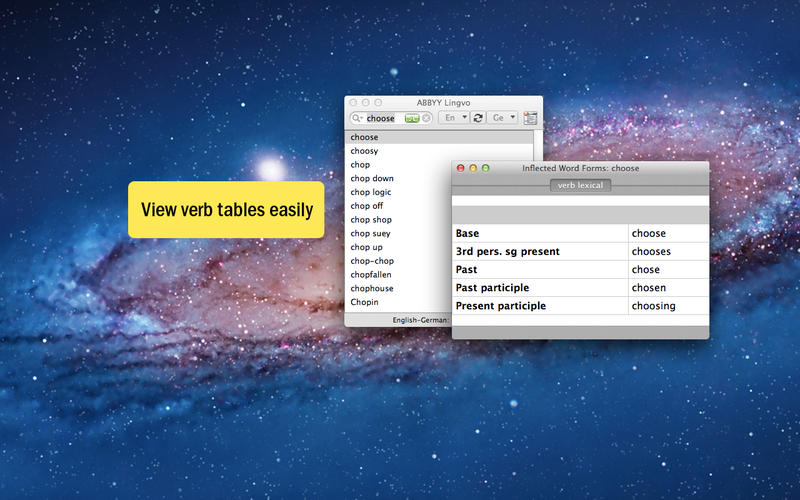Select 'chop shop' in the word list
The width and height of the screenshot is (800, 500).
click(371, 220)
